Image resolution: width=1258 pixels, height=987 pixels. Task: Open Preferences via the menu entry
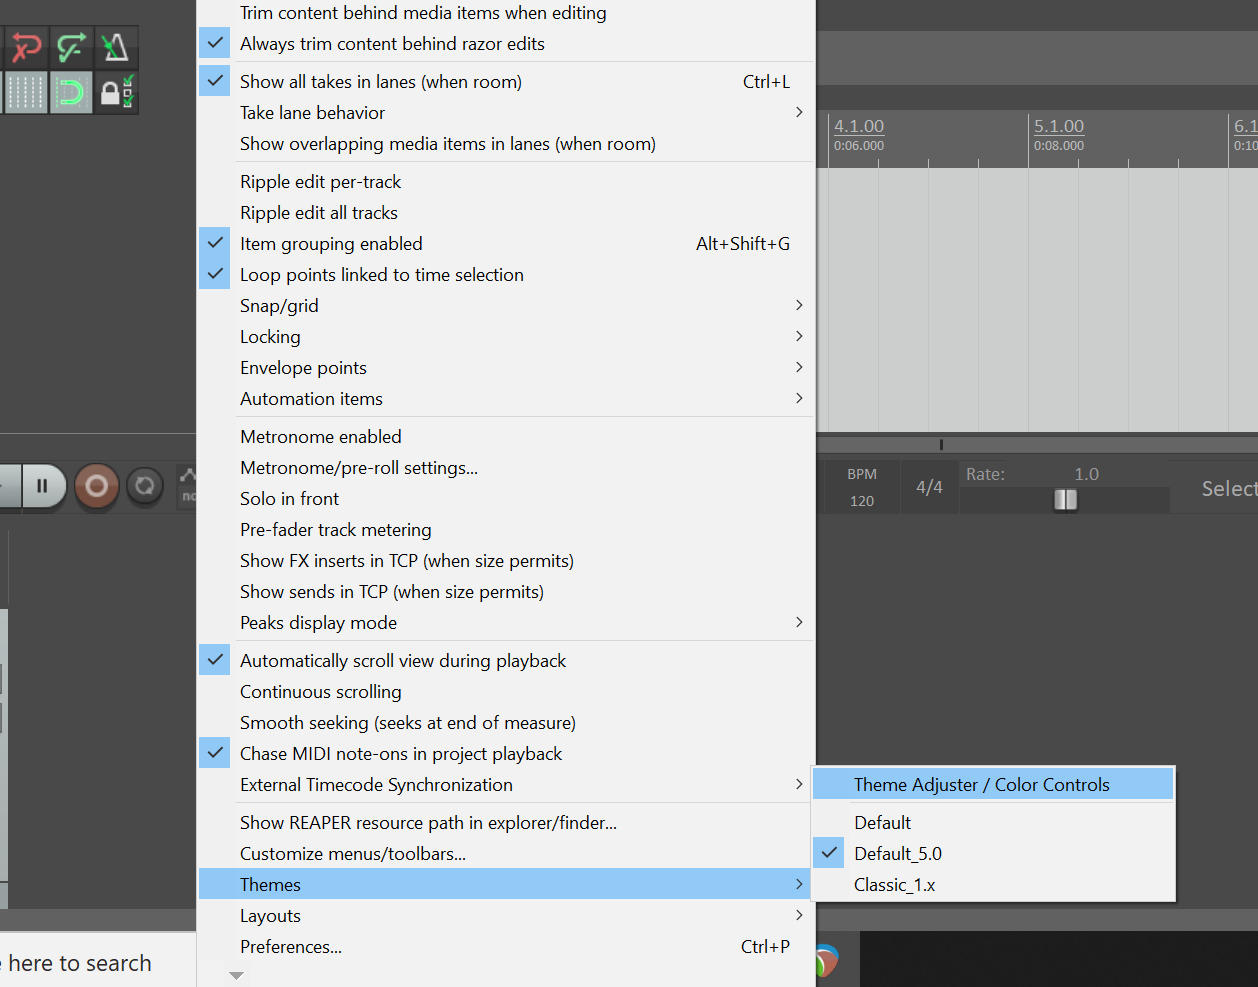[291, 946]
